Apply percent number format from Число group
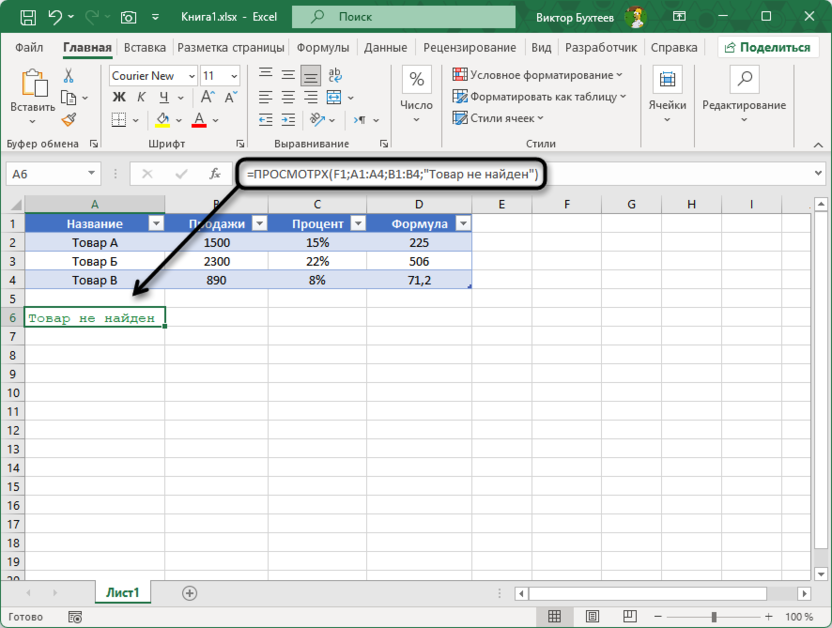Viewport: 832px width, 628px height. pos(415,77)
